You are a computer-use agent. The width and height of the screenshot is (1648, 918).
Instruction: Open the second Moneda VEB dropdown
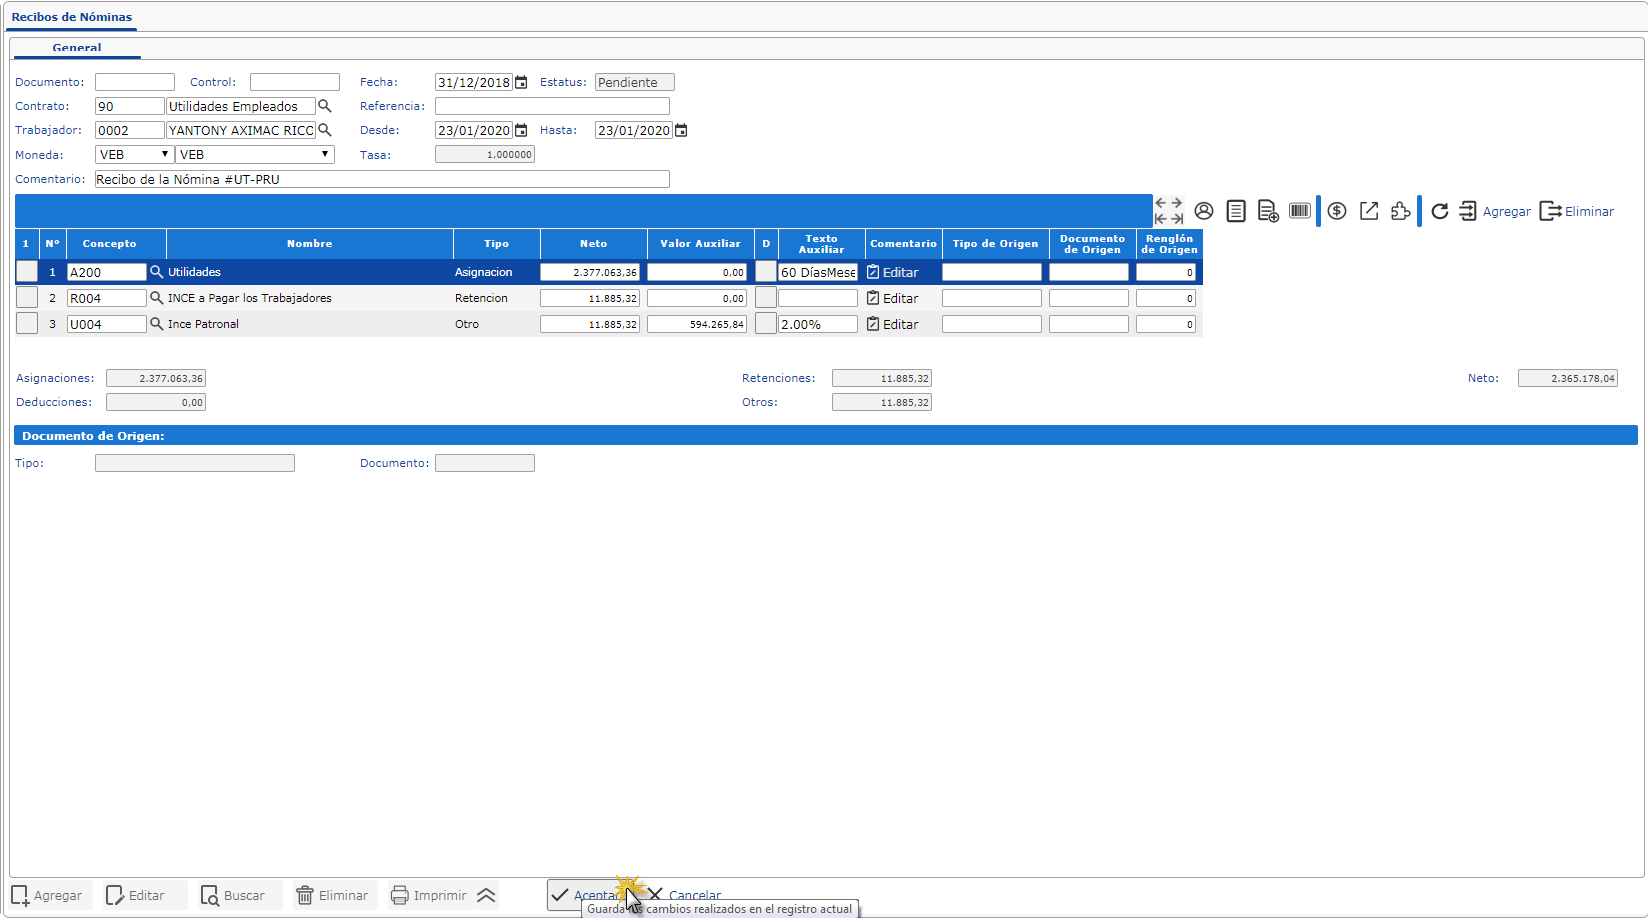[255, 155]
